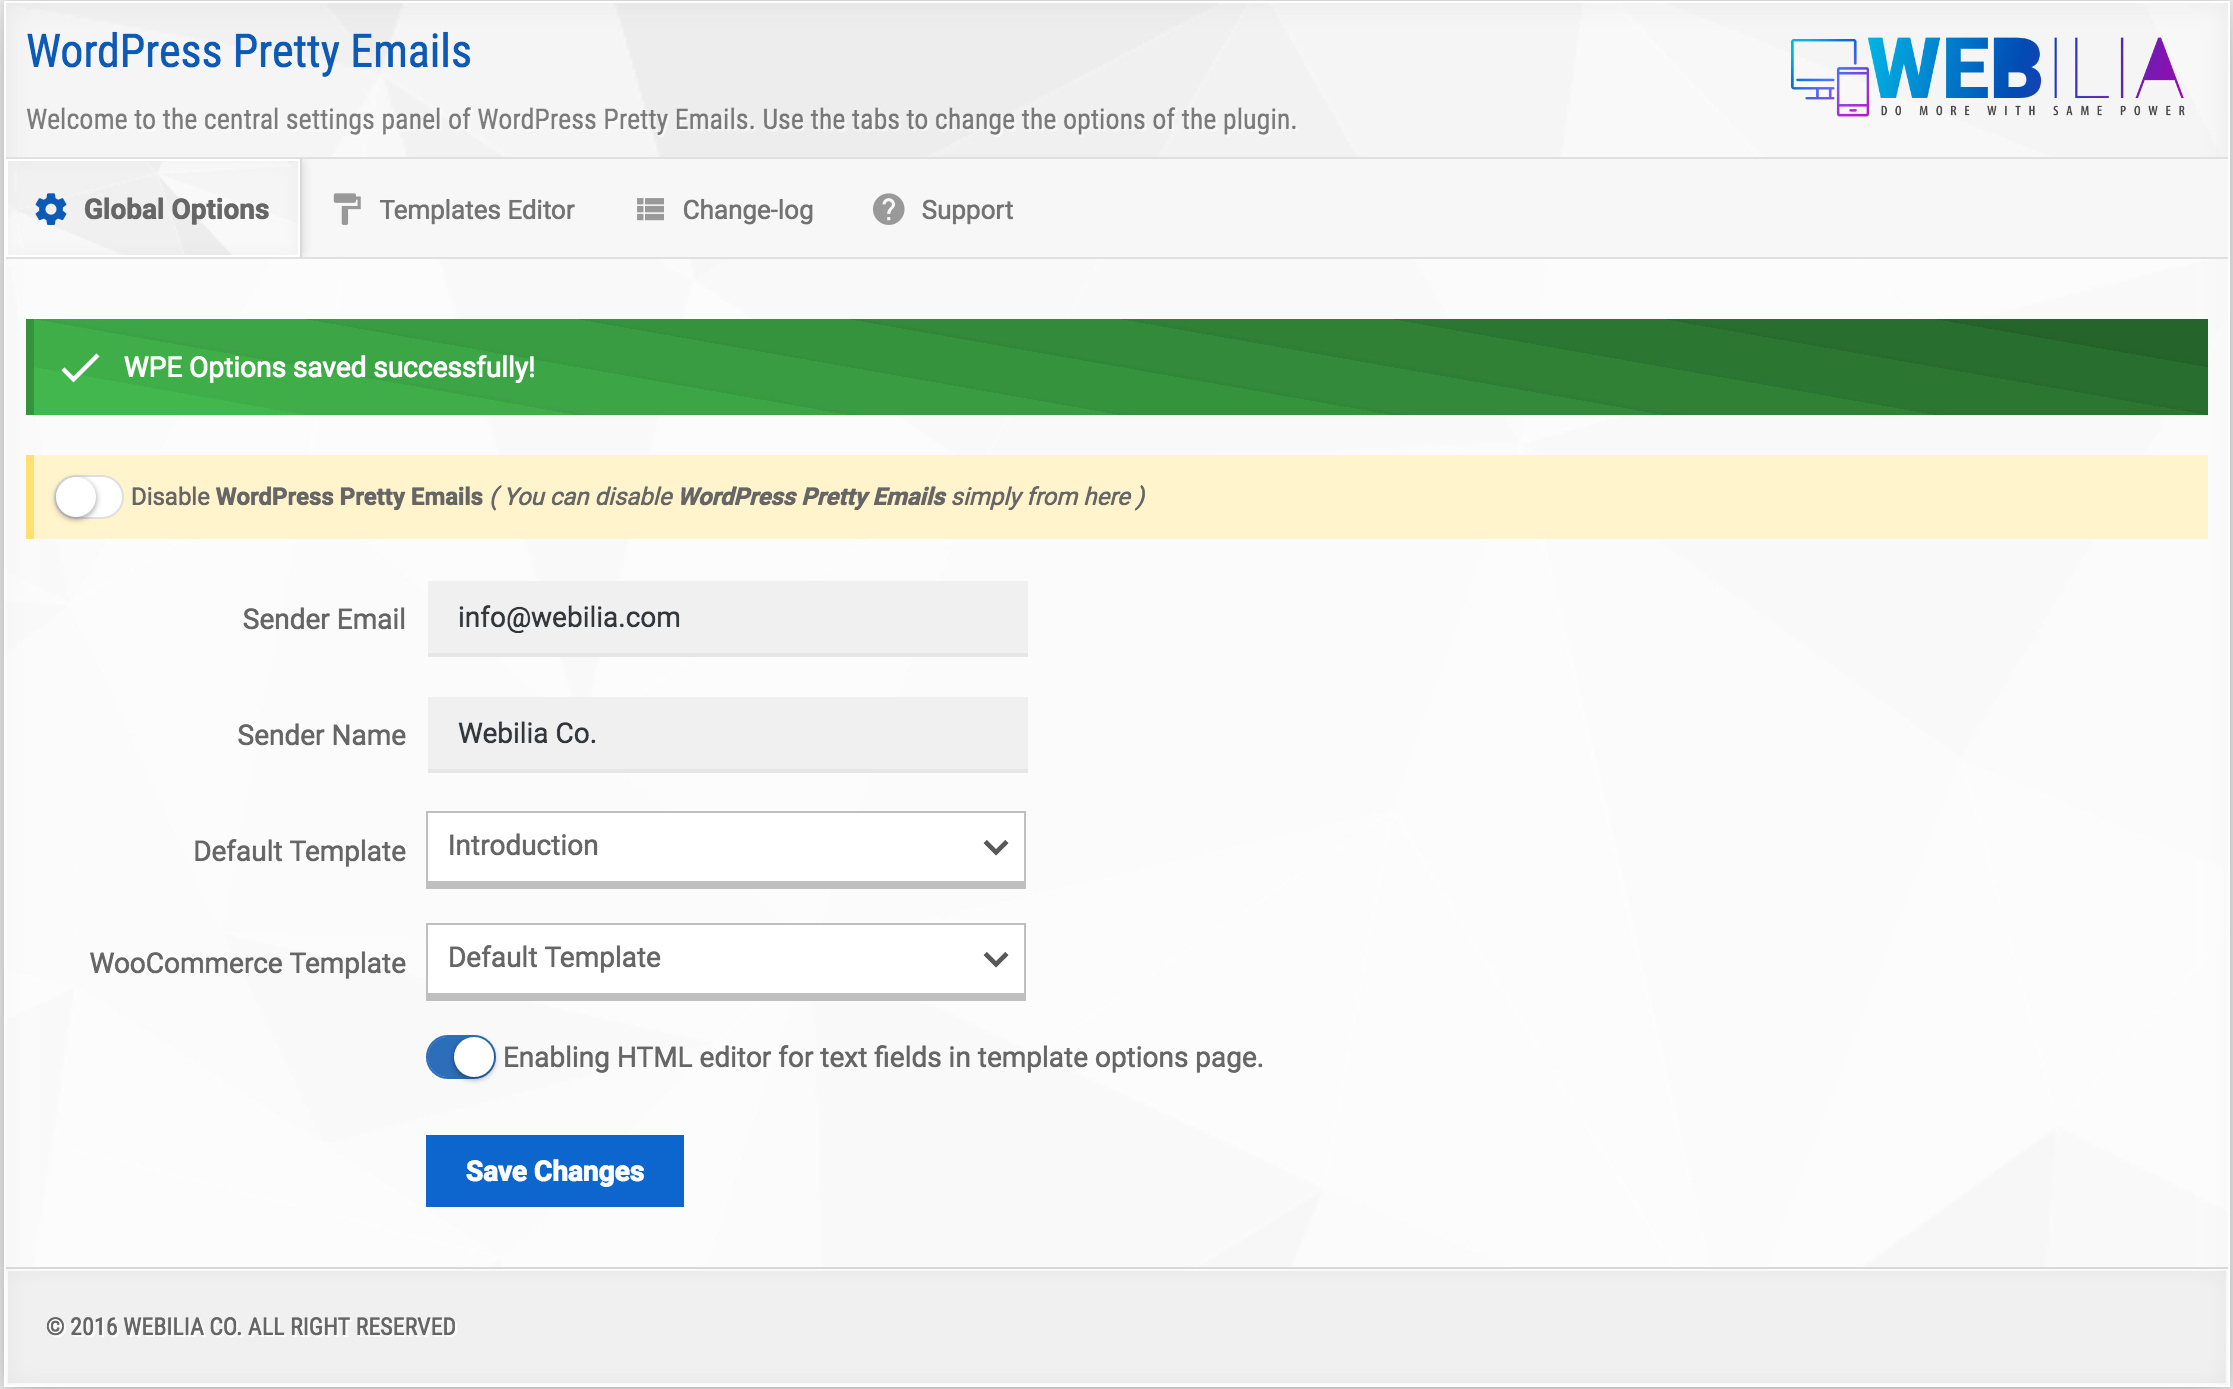Go to the Support tab
Image resolution: width=2233 pixels, height=1389 pixels.
point(966,209)
